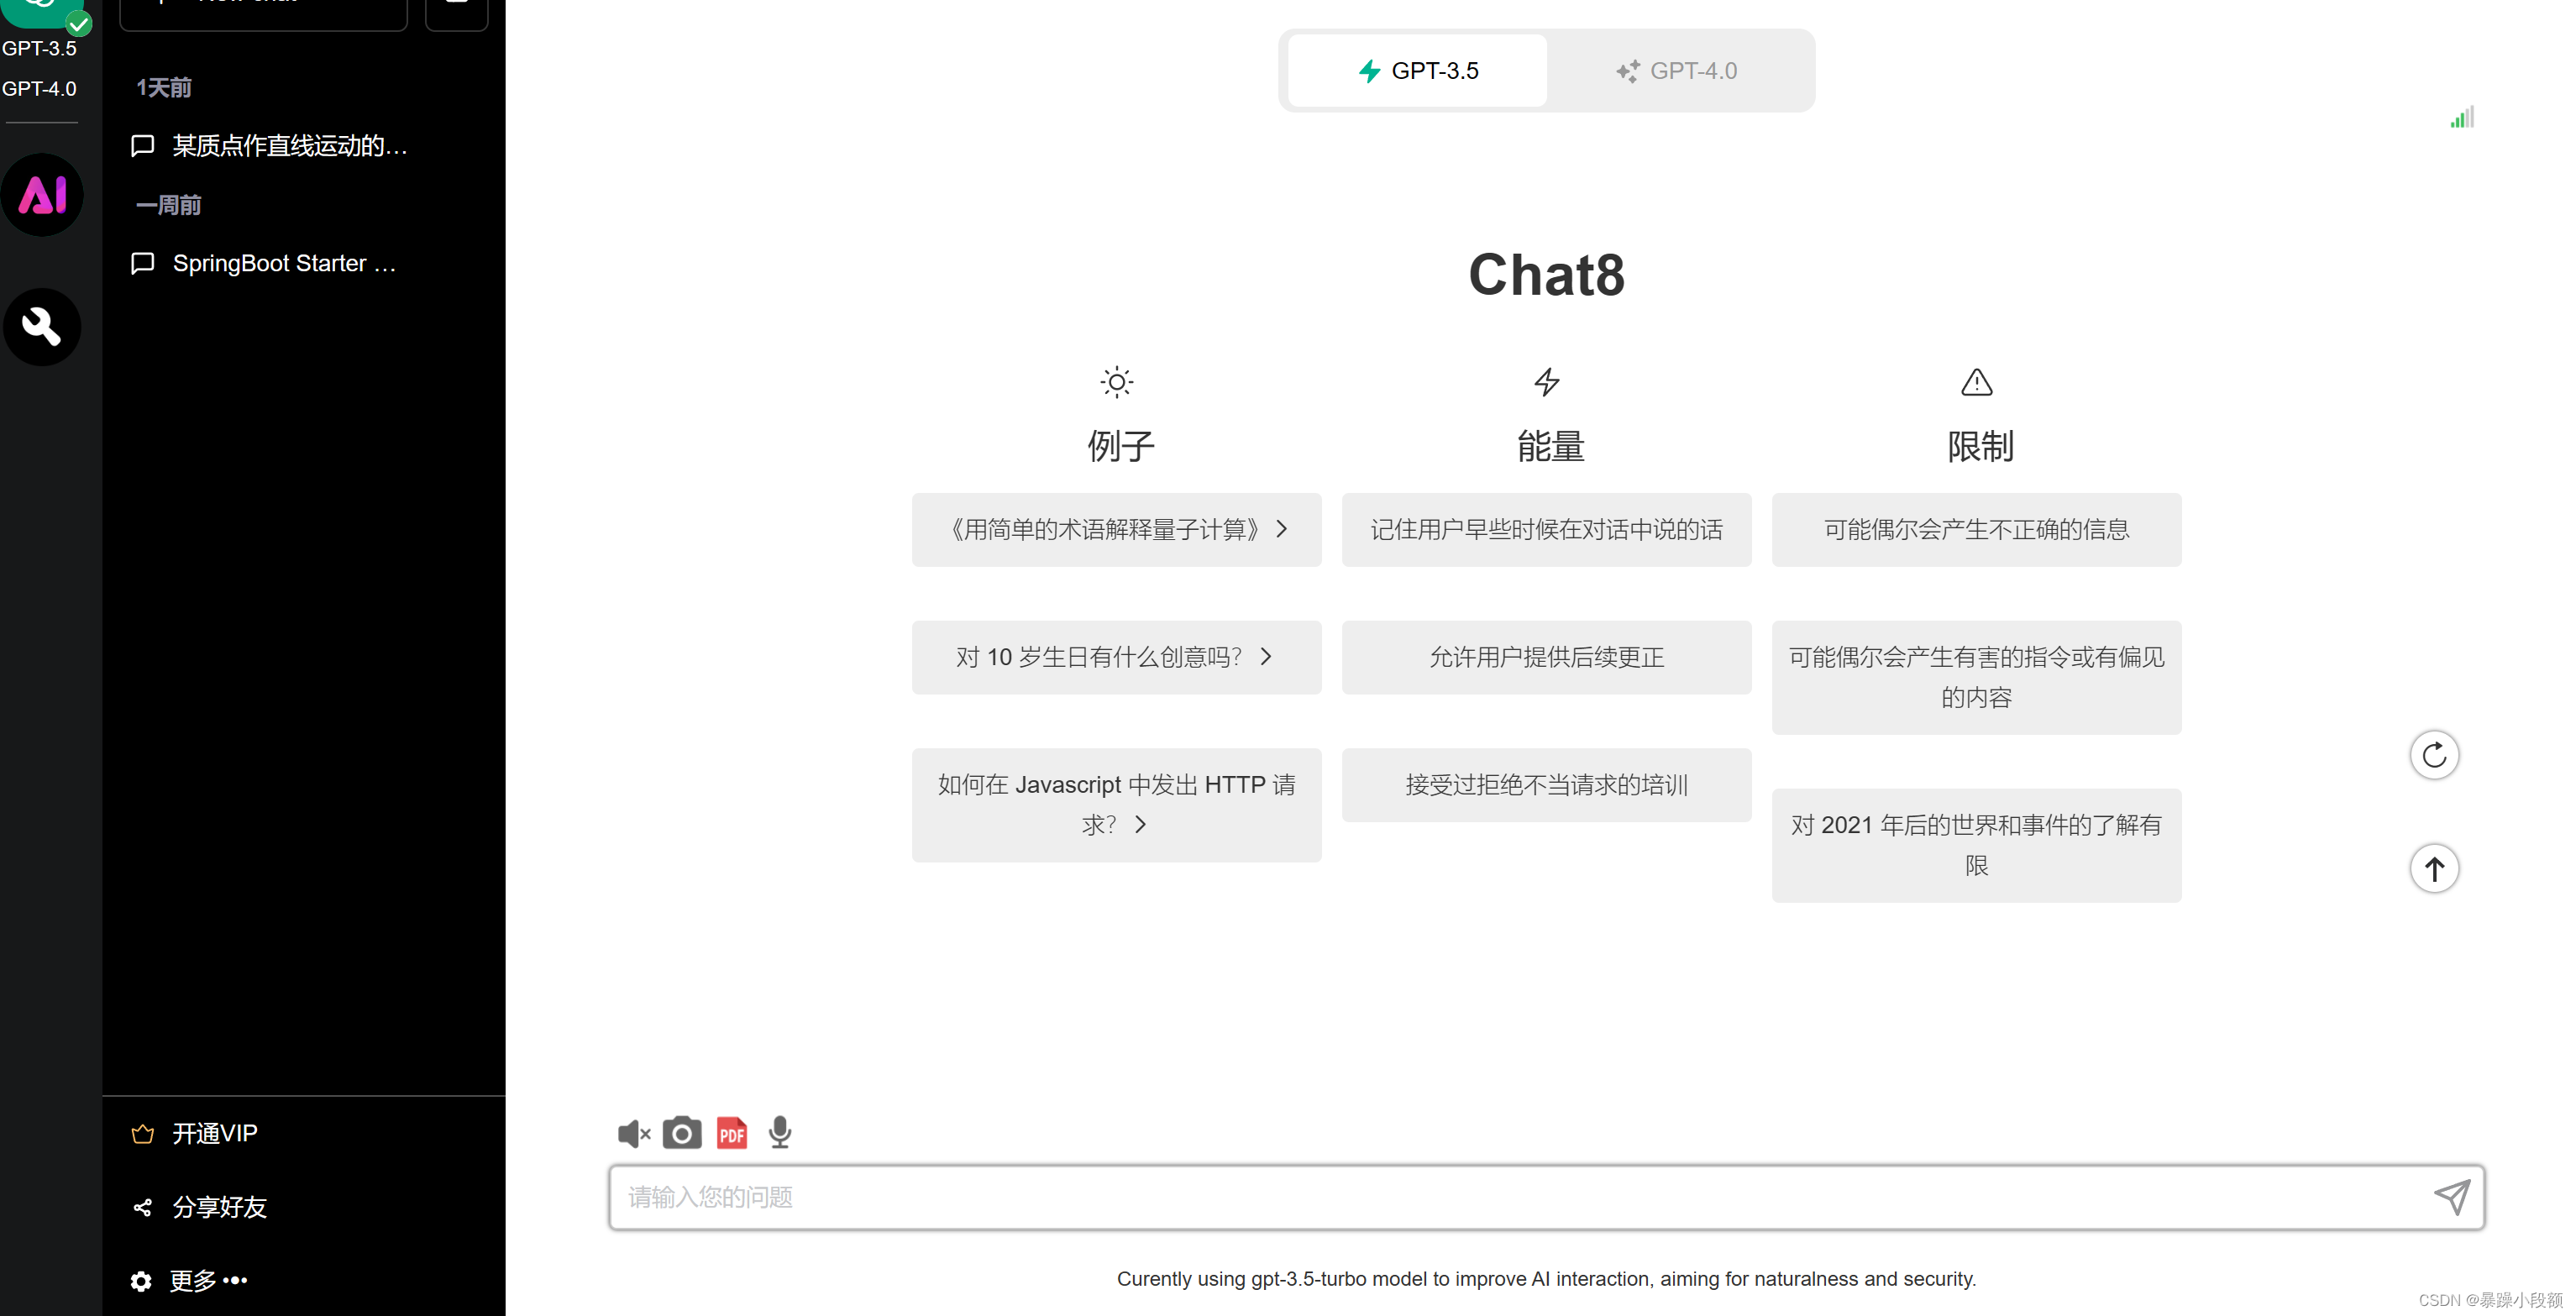Activate the microphone voice input

(x=780, y=1132)
